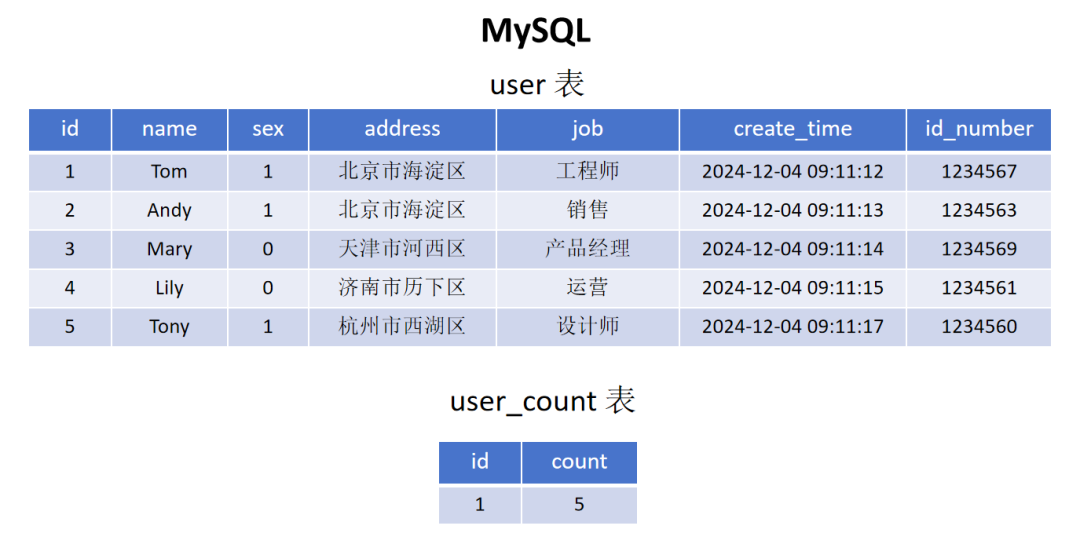This screenshot has height=544, width=1080.
Task: Click the sex value in Andy's row
Action: coord(268,210)
